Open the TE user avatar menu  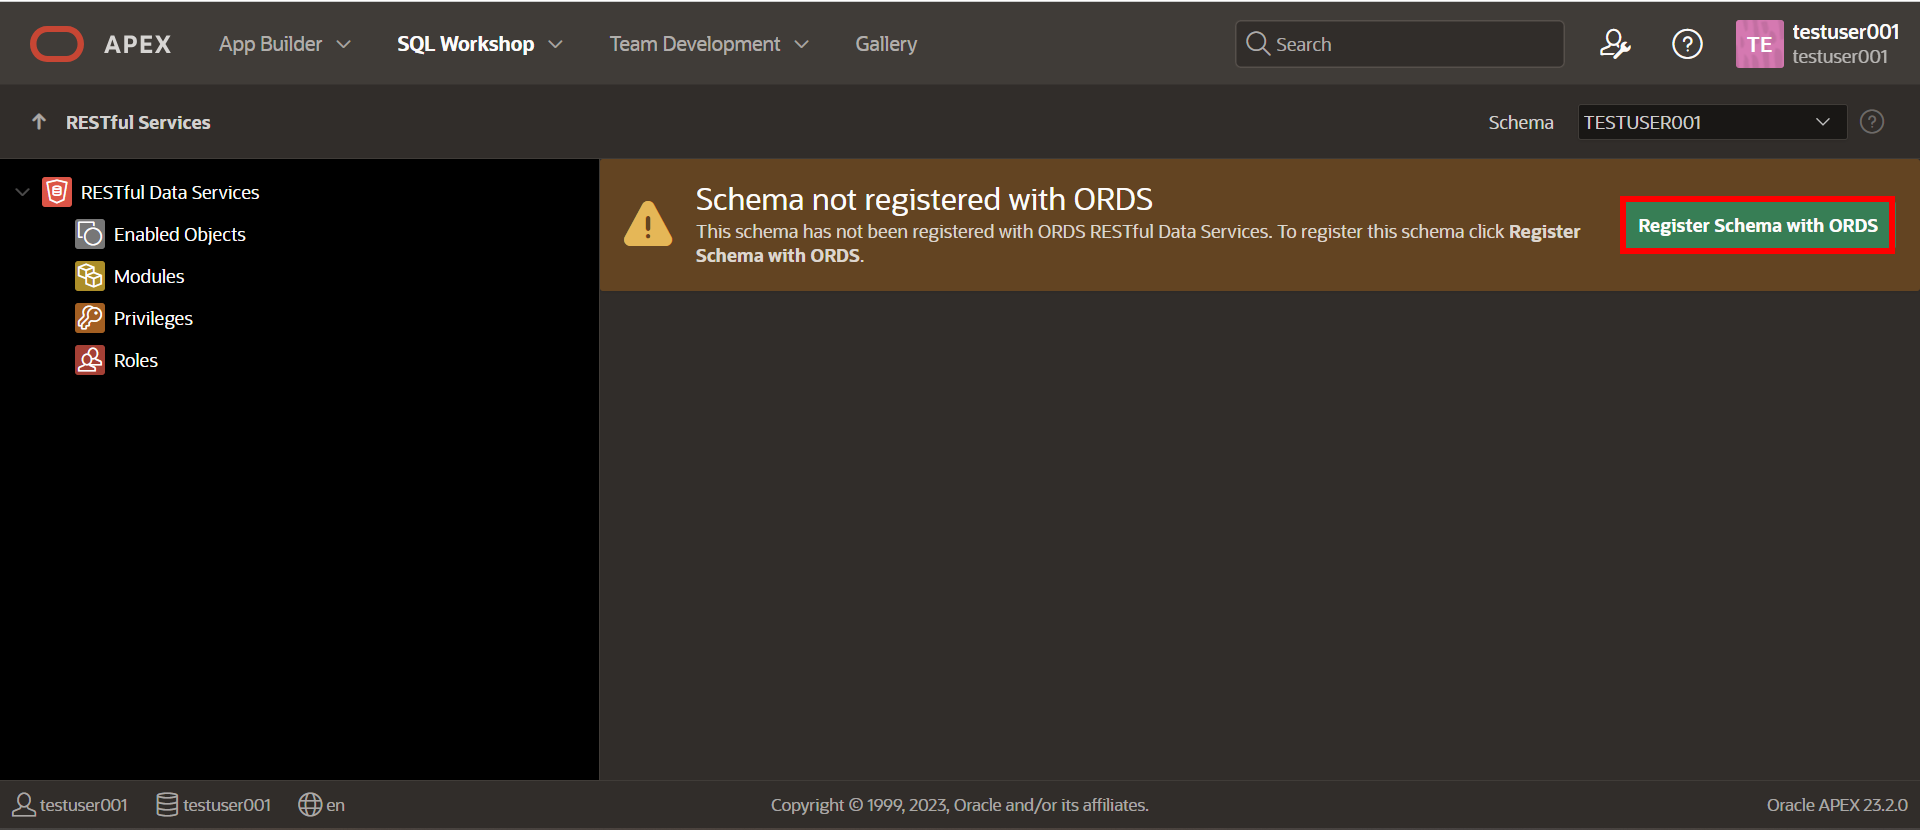[x=1759, y=44]
